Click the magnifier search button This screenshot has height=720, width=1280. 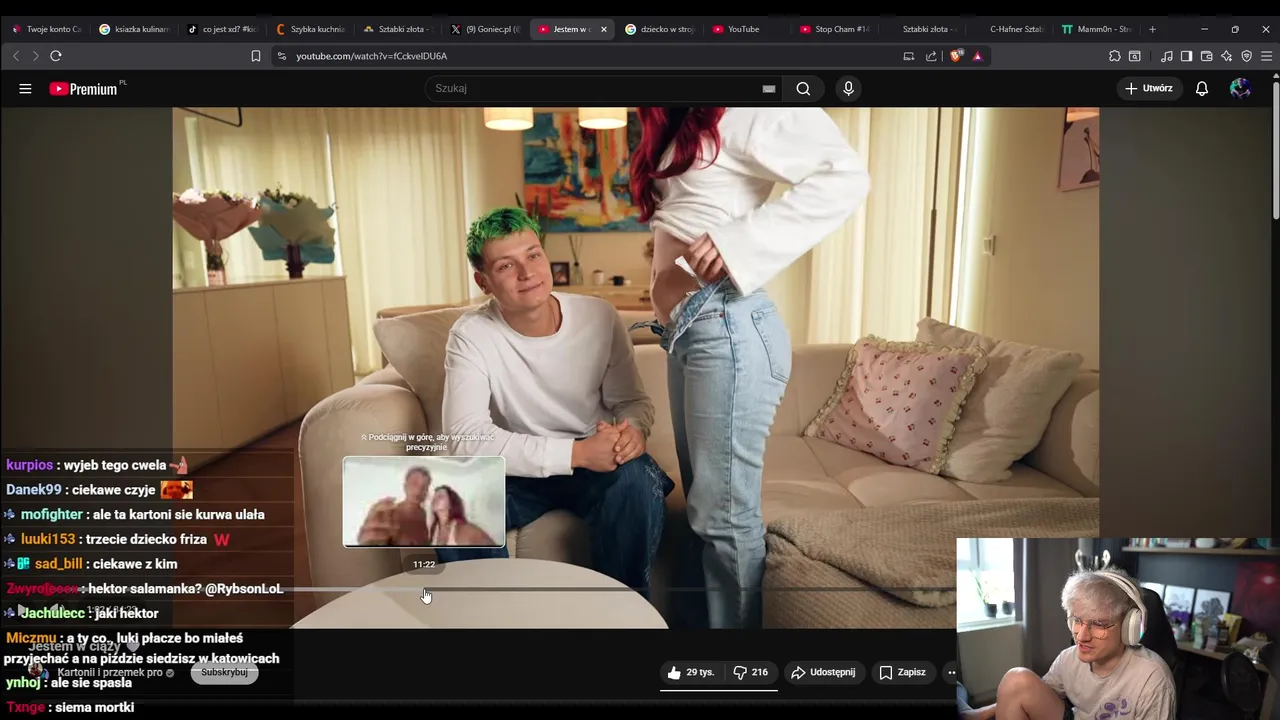click(x=803, y=89)
